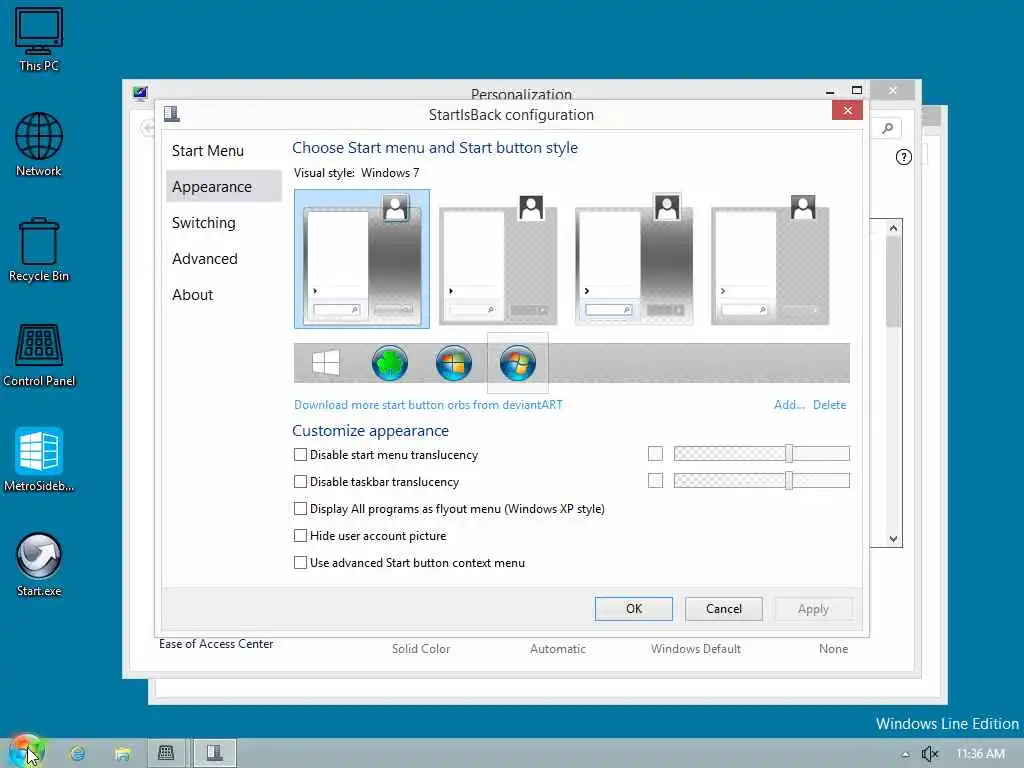Click the Apply button
This screenshot has height=768, width=1024.
(x=813, y=609)
